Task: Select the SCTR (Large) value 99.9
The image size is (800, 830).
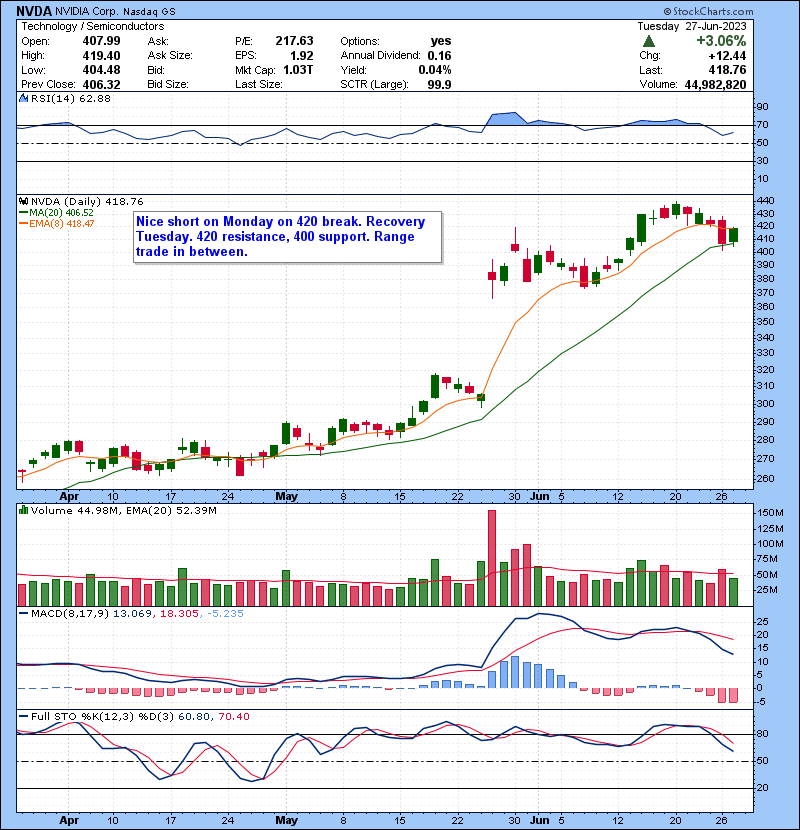Action: pos(439,84)
